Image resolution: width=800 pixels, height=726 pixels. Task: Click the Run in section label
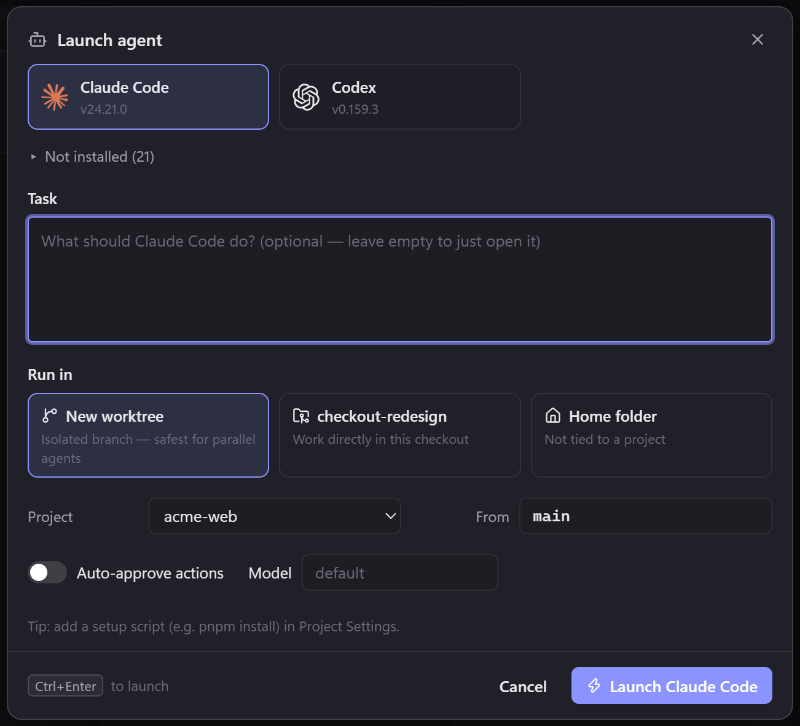[x=50, y=374]
